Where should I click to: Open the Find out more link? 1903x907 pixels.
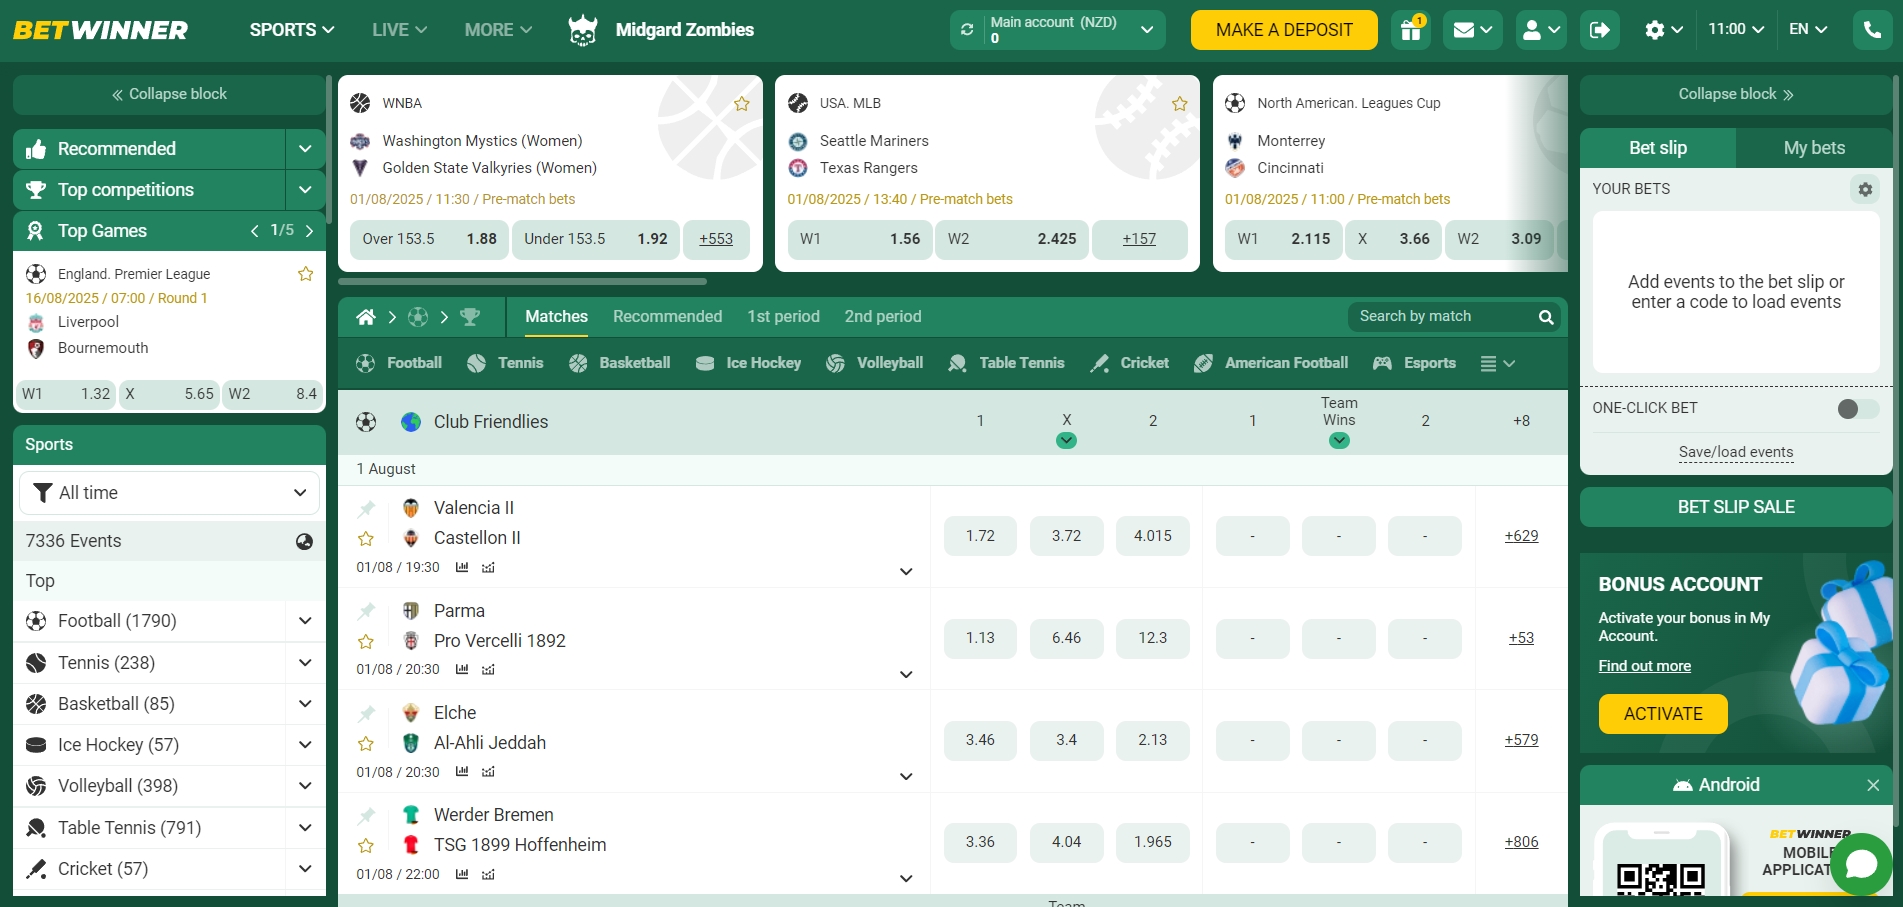point(1644,666)
